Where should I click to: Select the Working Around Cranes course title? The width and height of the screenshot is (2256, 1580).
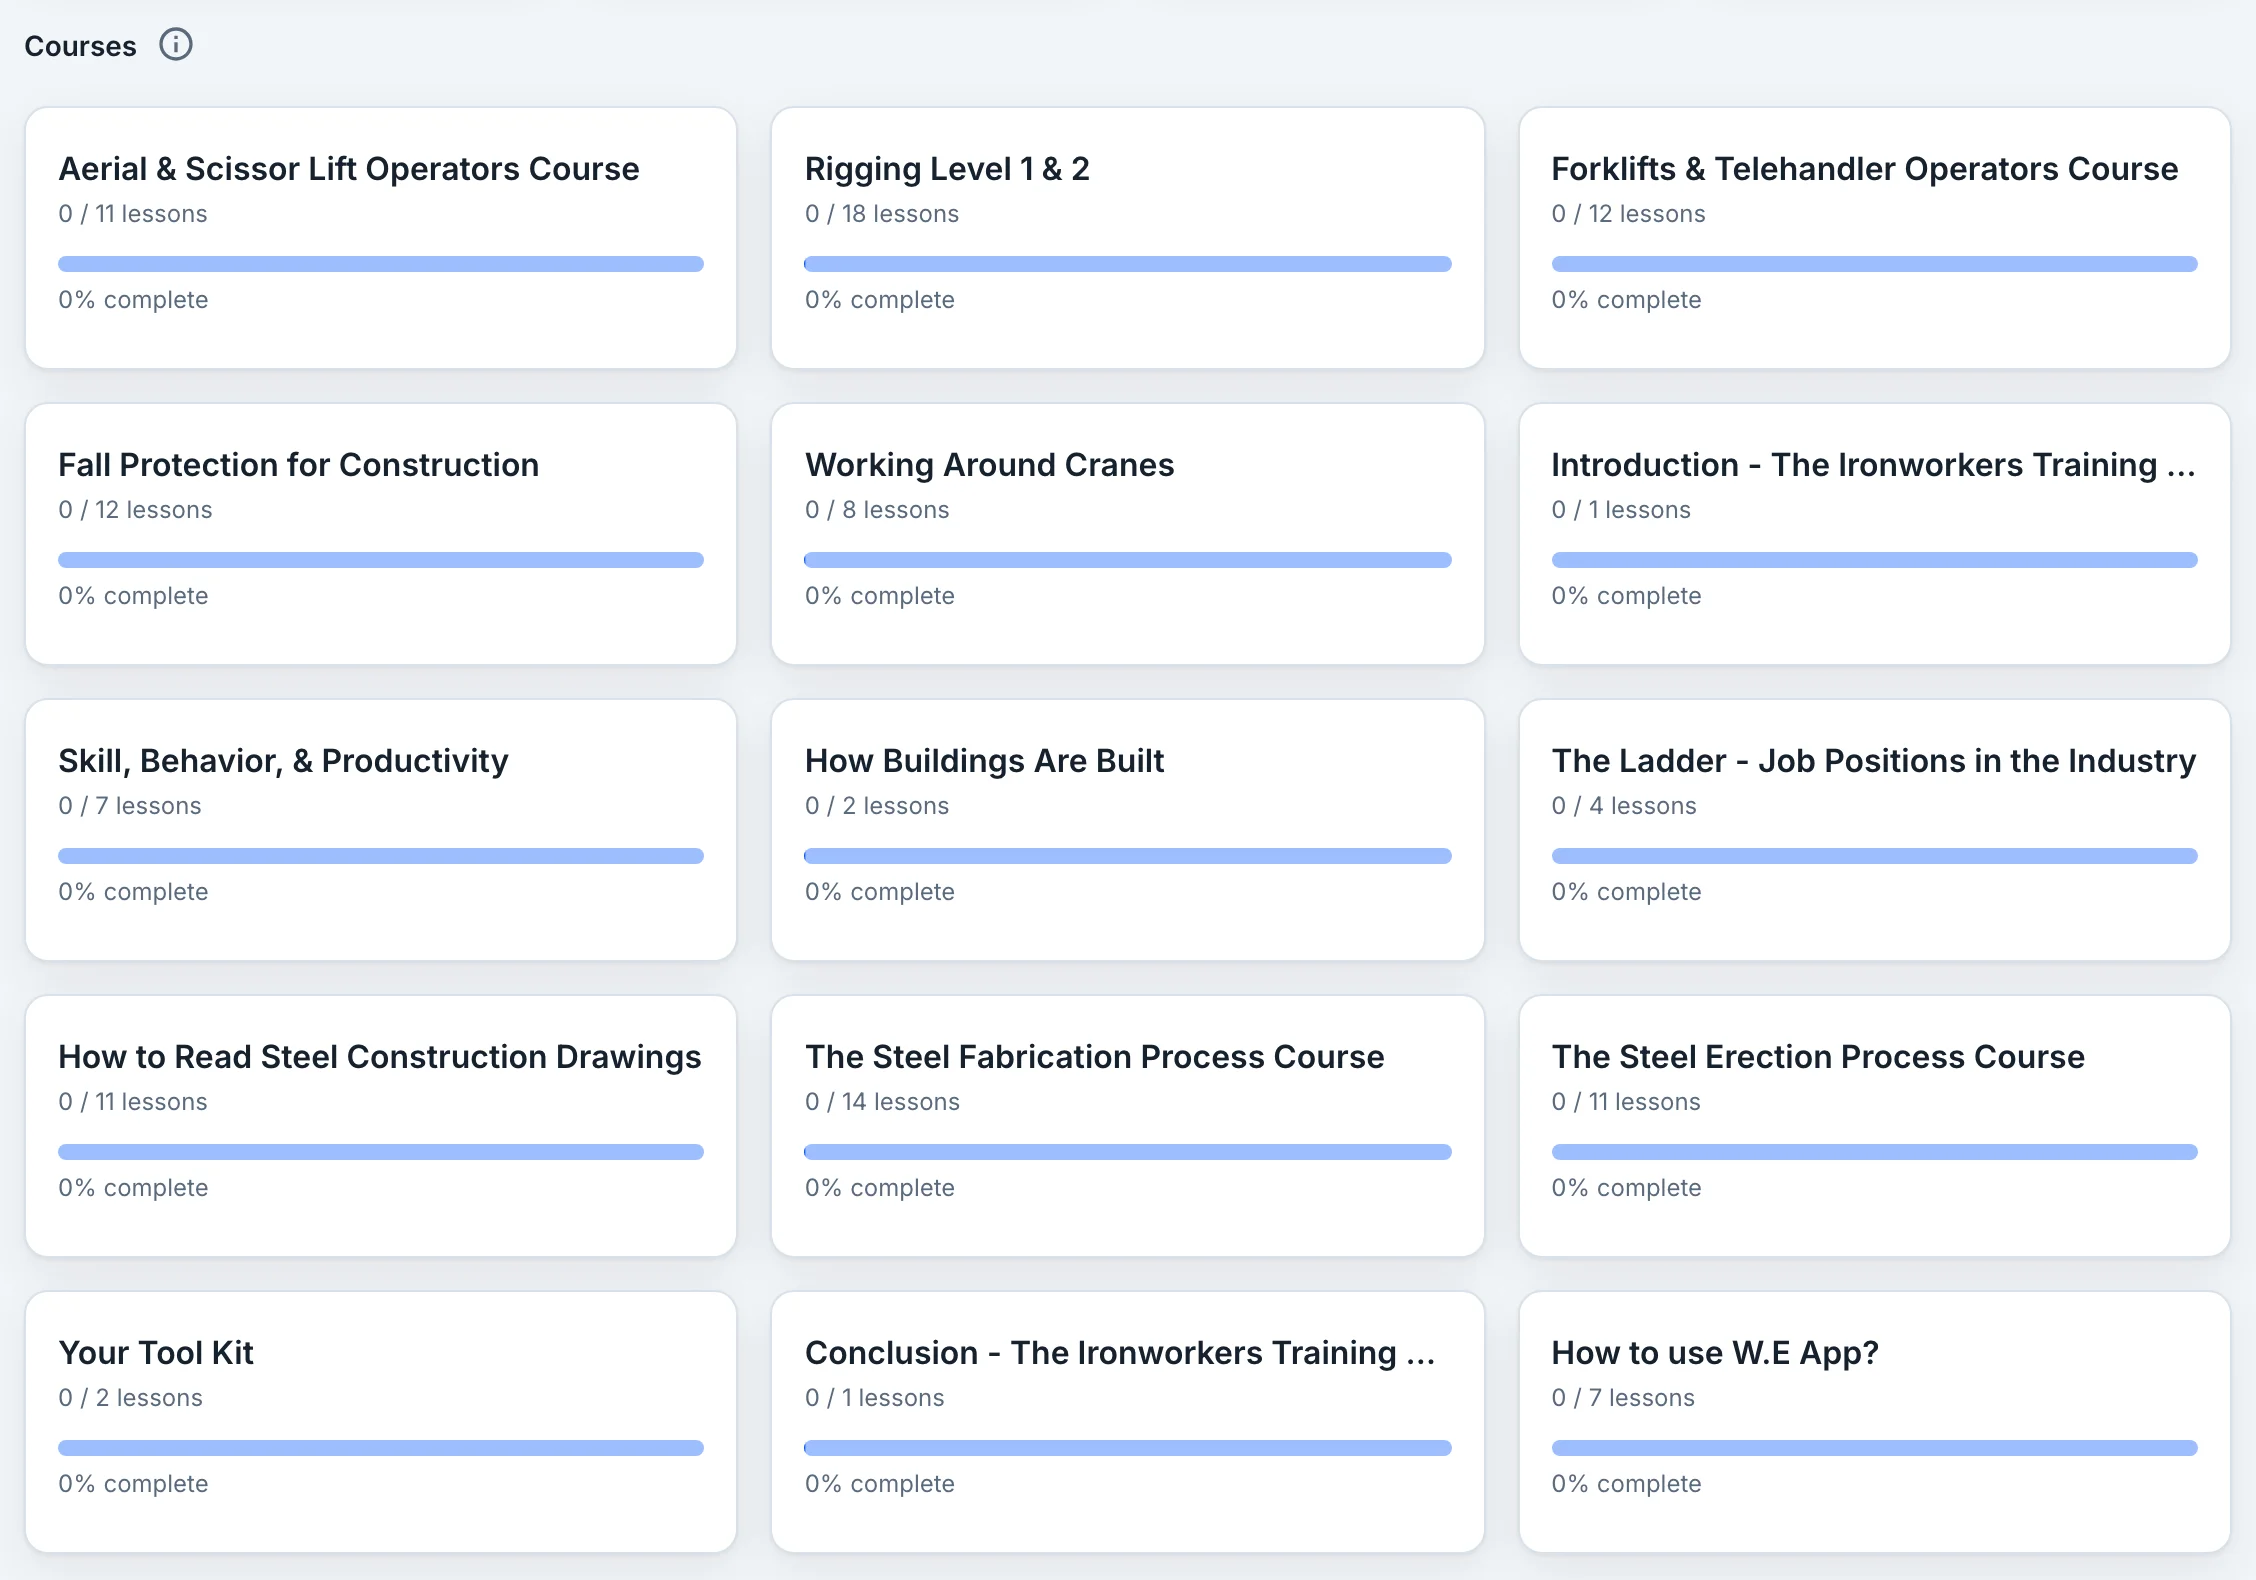[x=989, y=465]
